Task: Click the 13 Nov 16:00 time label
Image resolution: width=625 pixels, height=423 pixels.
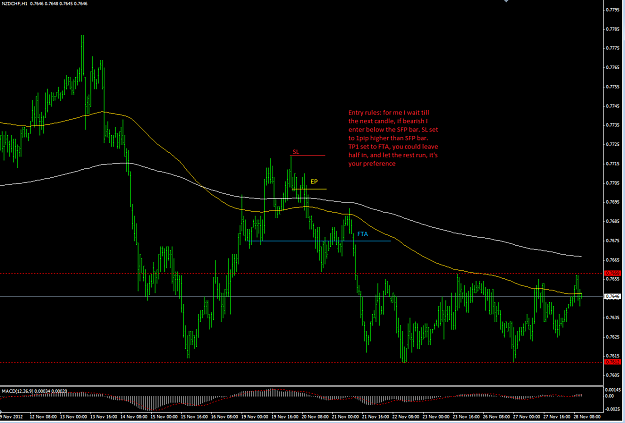Action: (103, 417)
